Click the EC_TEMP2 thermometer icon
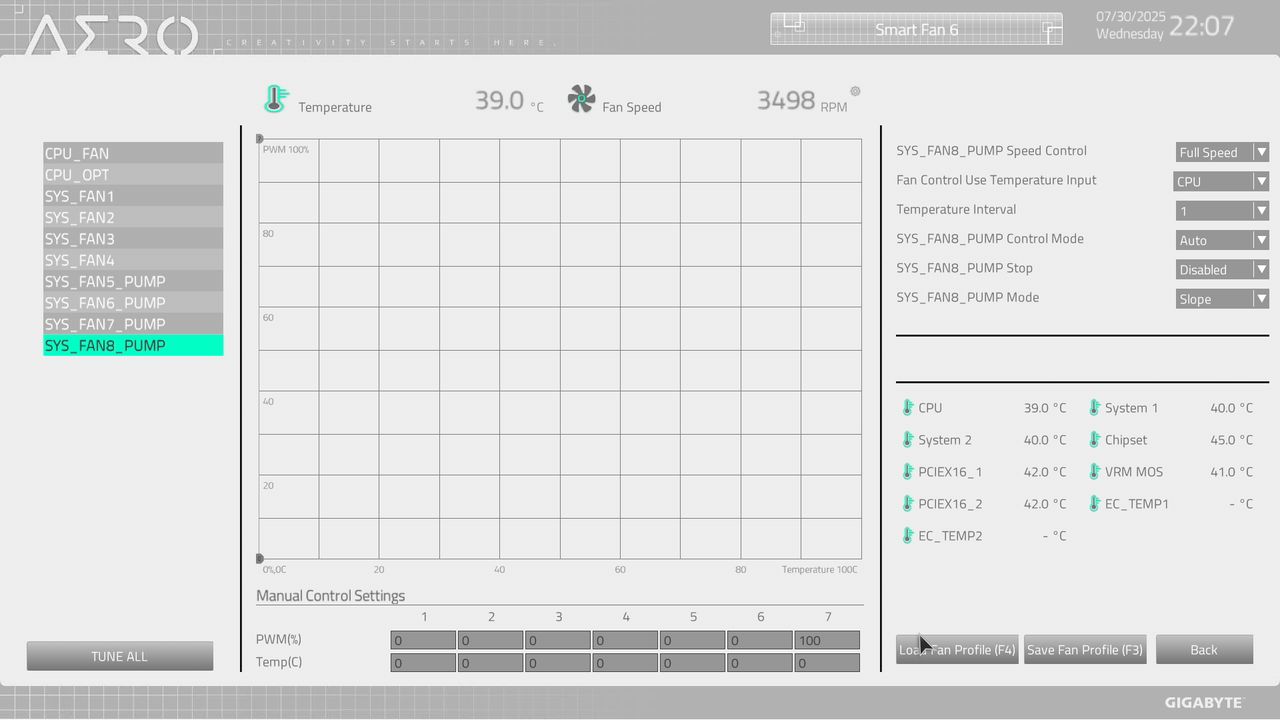Viewport: 1280px width, 720px height. [907, 535]
